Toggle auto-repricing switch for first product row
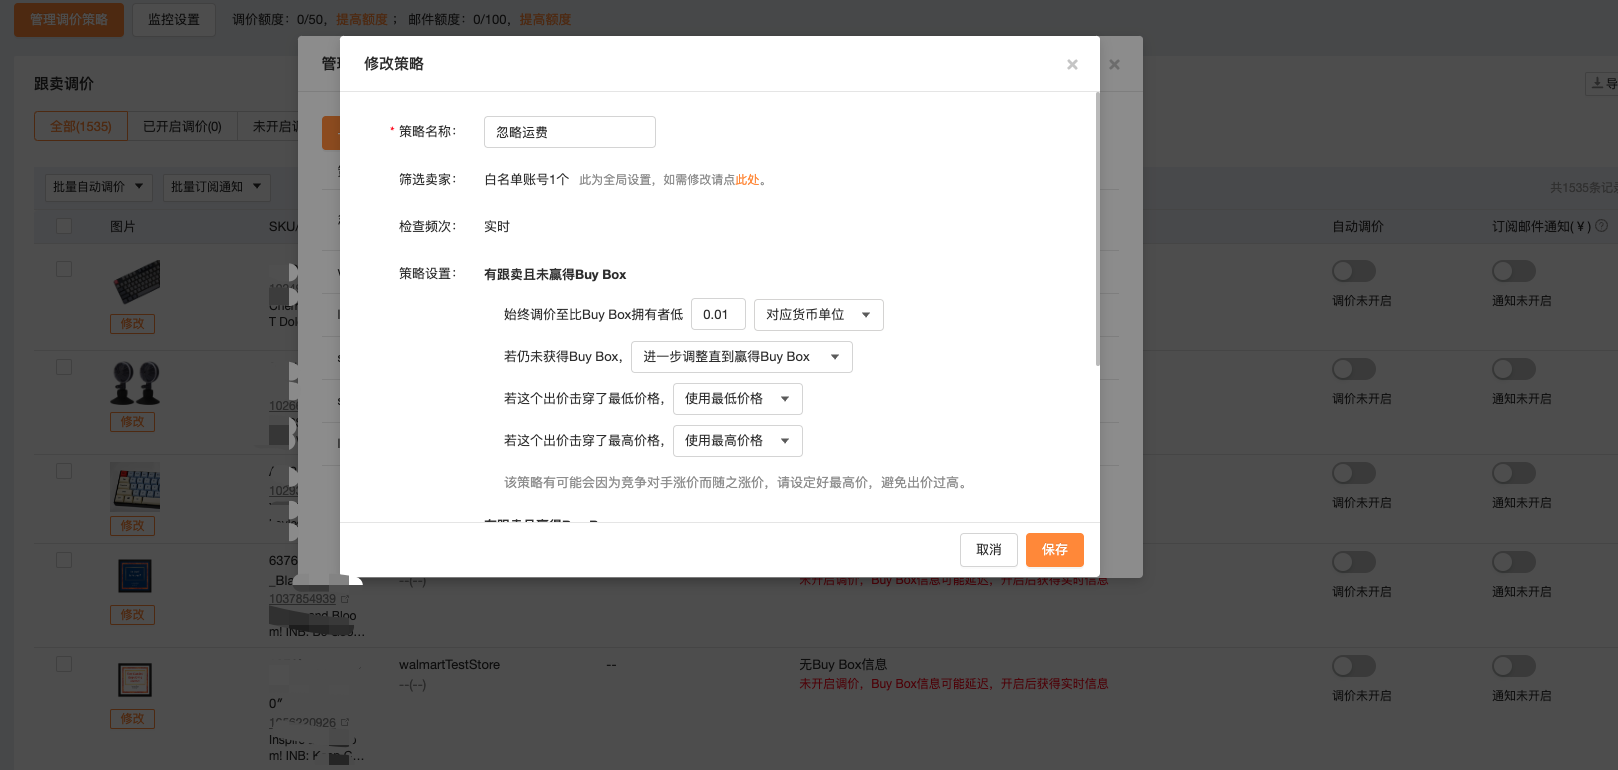This screenshot has height=770, width=1618. pyautogui.click(x=1353, y=271)
